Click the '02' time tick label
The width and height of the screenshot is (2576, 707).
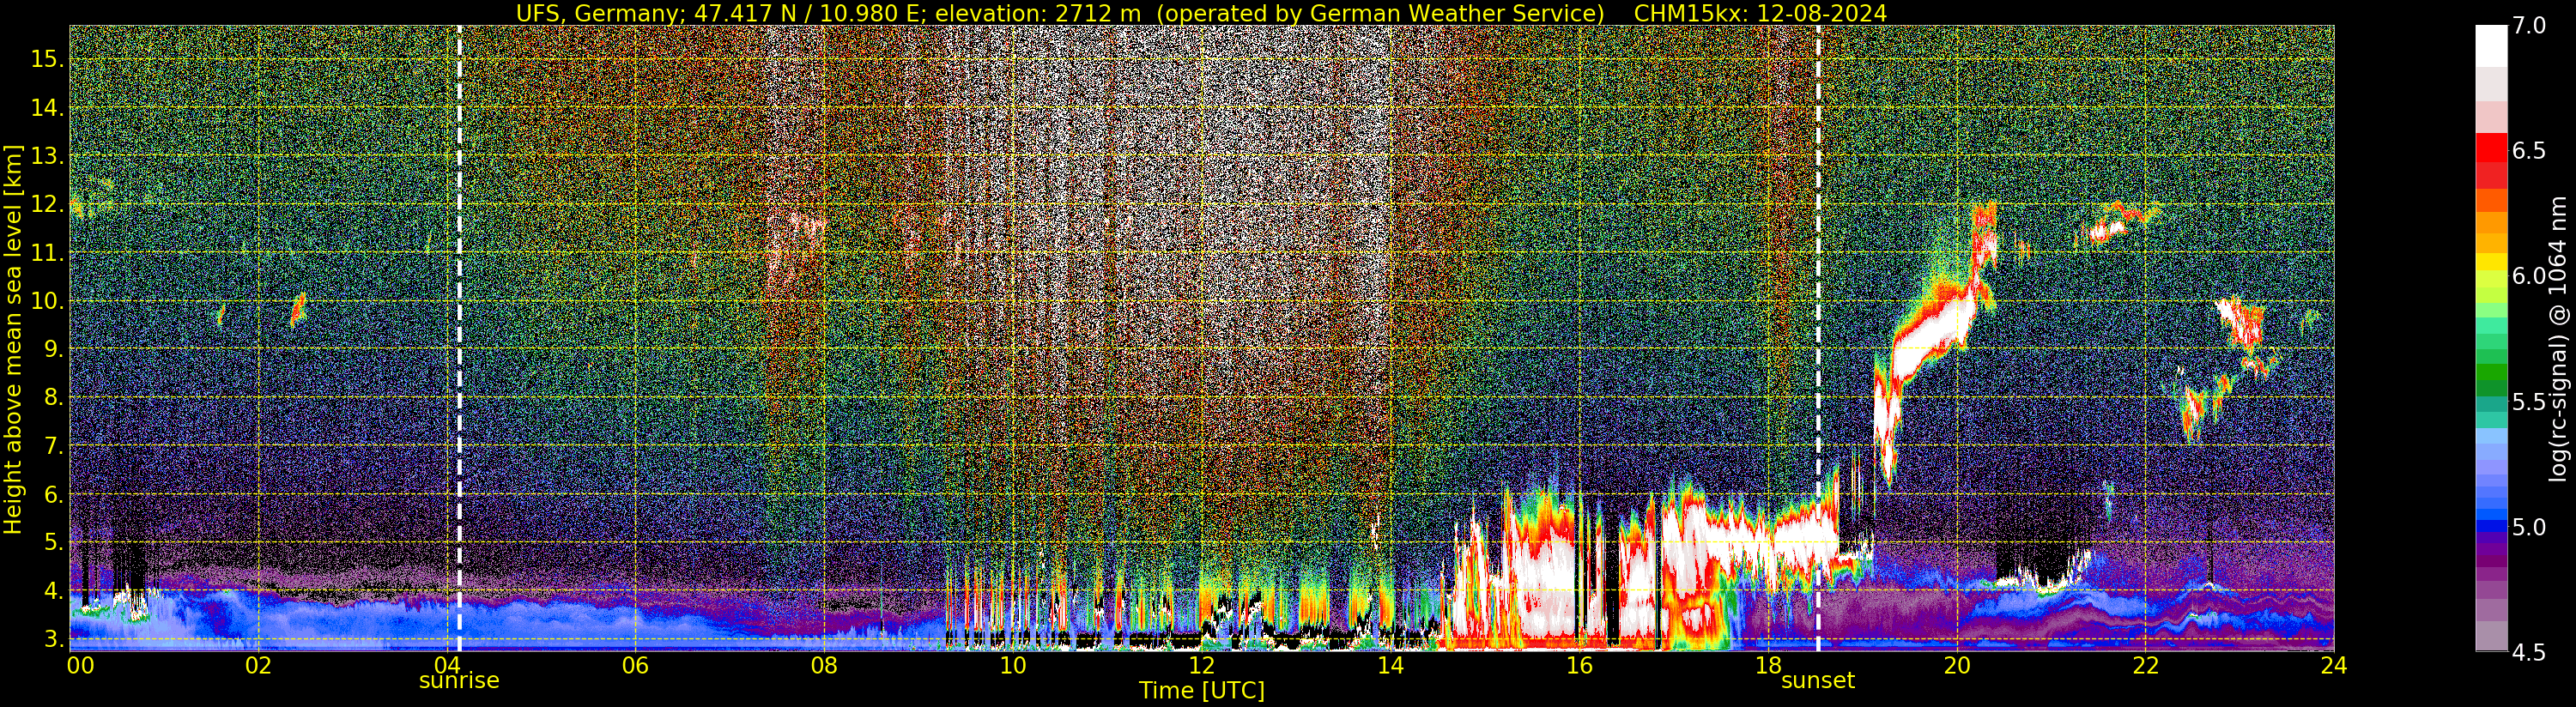click(x=258, y=665)
